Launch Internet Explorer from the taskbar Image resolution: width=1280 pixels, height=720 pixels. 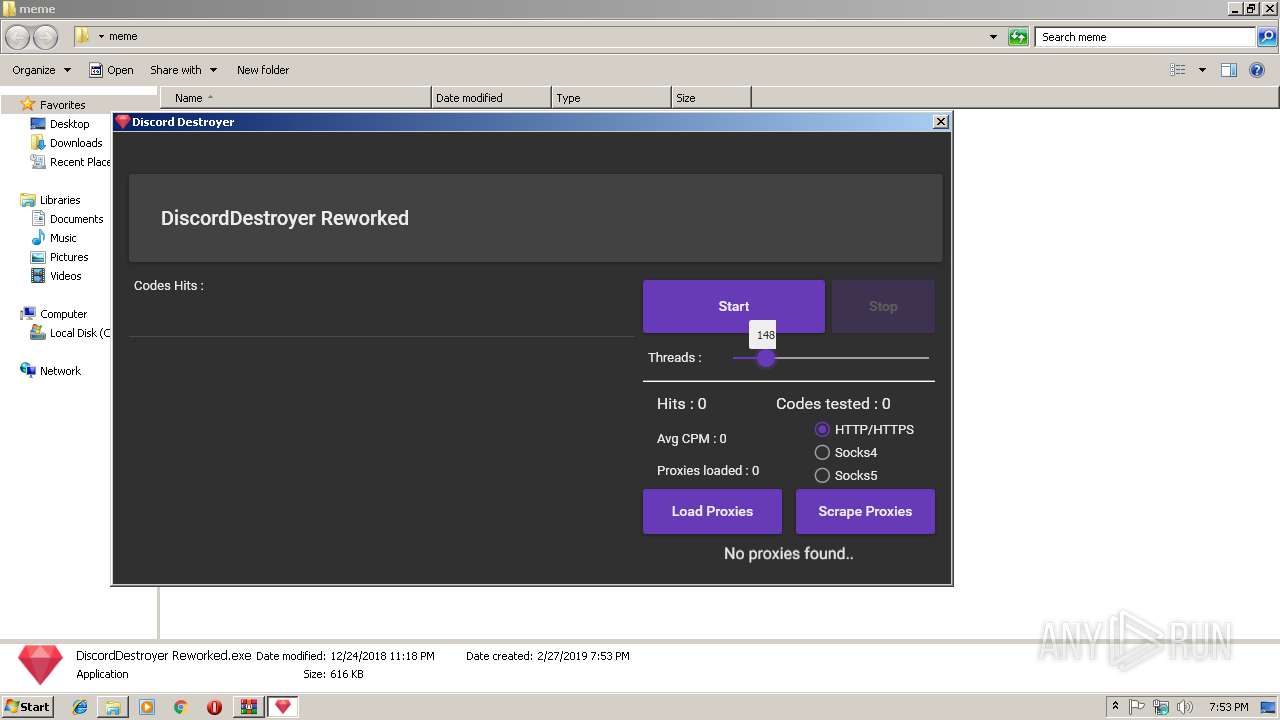(x=80, y=707)
